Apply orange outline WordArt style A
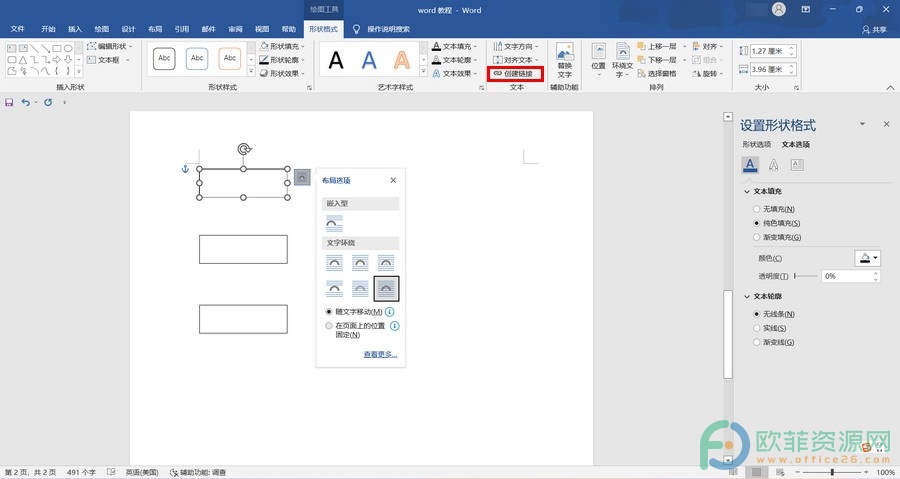 tap(402, 60)
